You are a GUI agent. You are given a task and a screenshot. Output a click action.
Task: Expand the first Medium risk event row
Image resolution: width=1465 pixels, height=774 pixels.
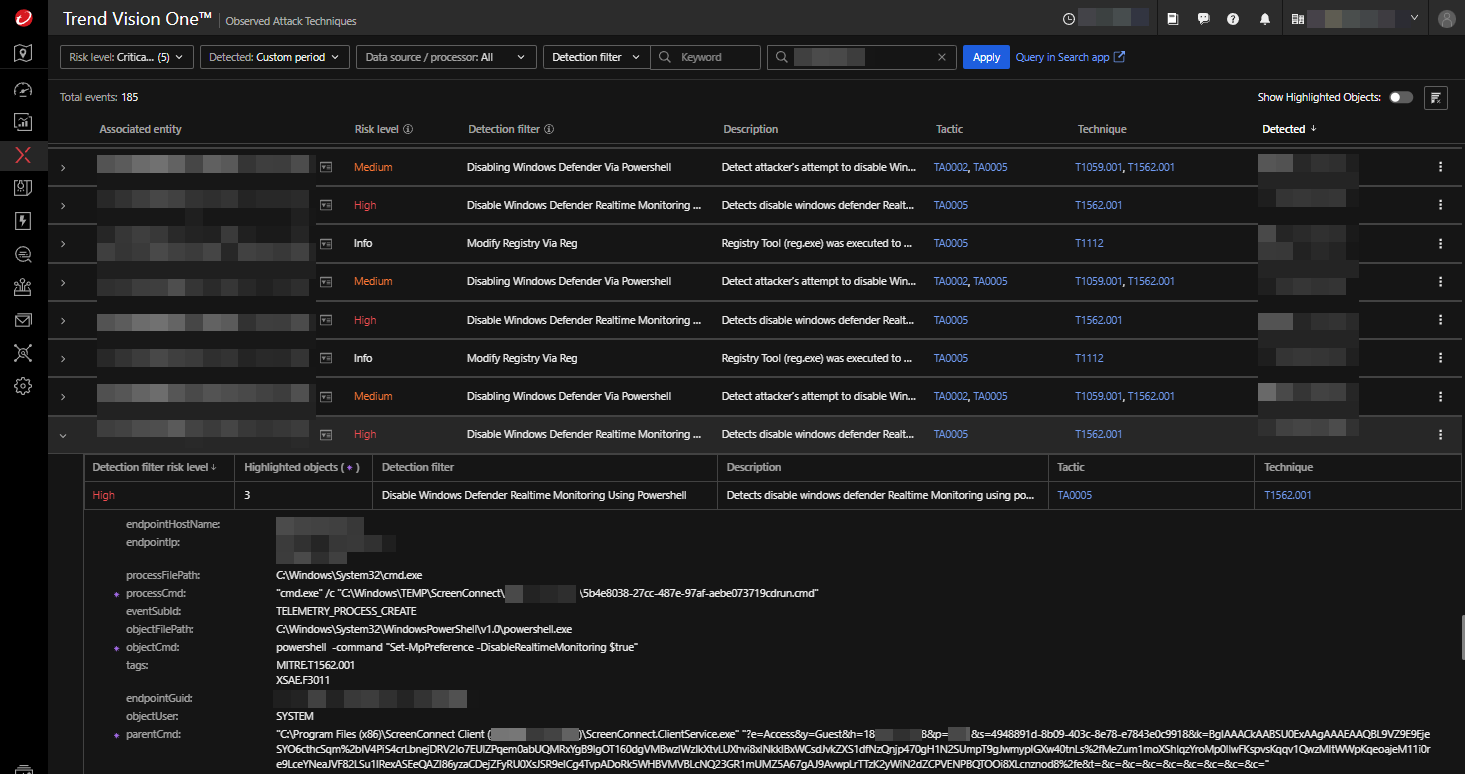pyautogui.click(x=63, y=168)
